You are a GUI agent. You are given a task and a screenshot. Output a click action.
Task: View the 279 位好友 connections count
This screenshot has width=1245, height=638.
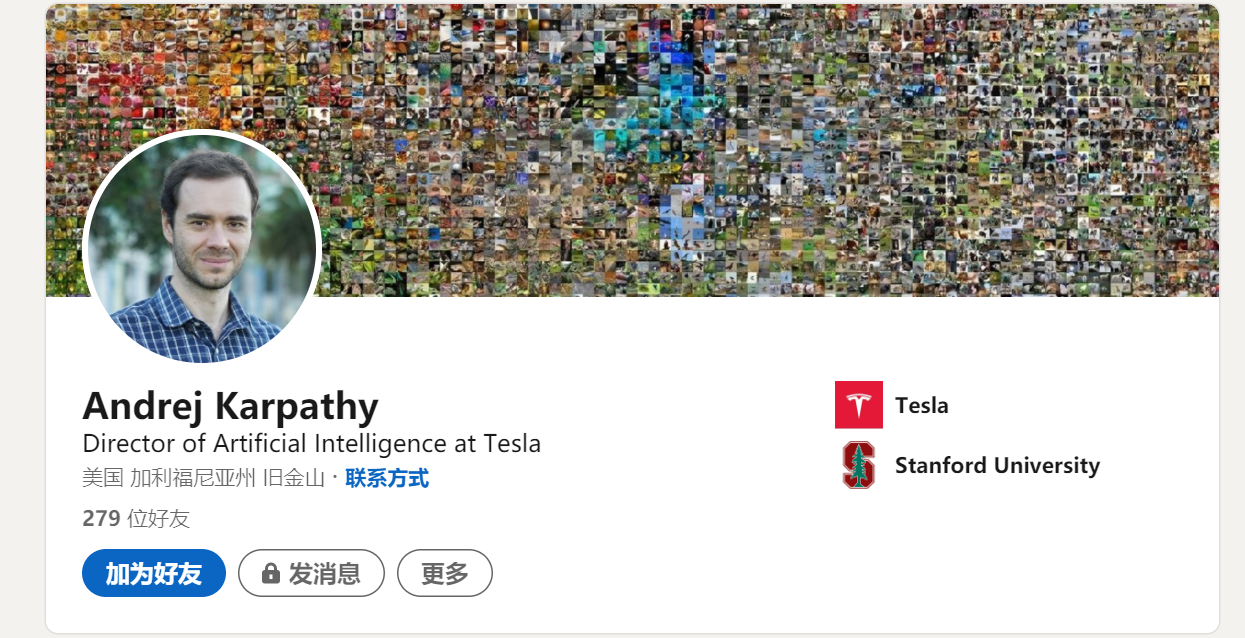(136, 518)
